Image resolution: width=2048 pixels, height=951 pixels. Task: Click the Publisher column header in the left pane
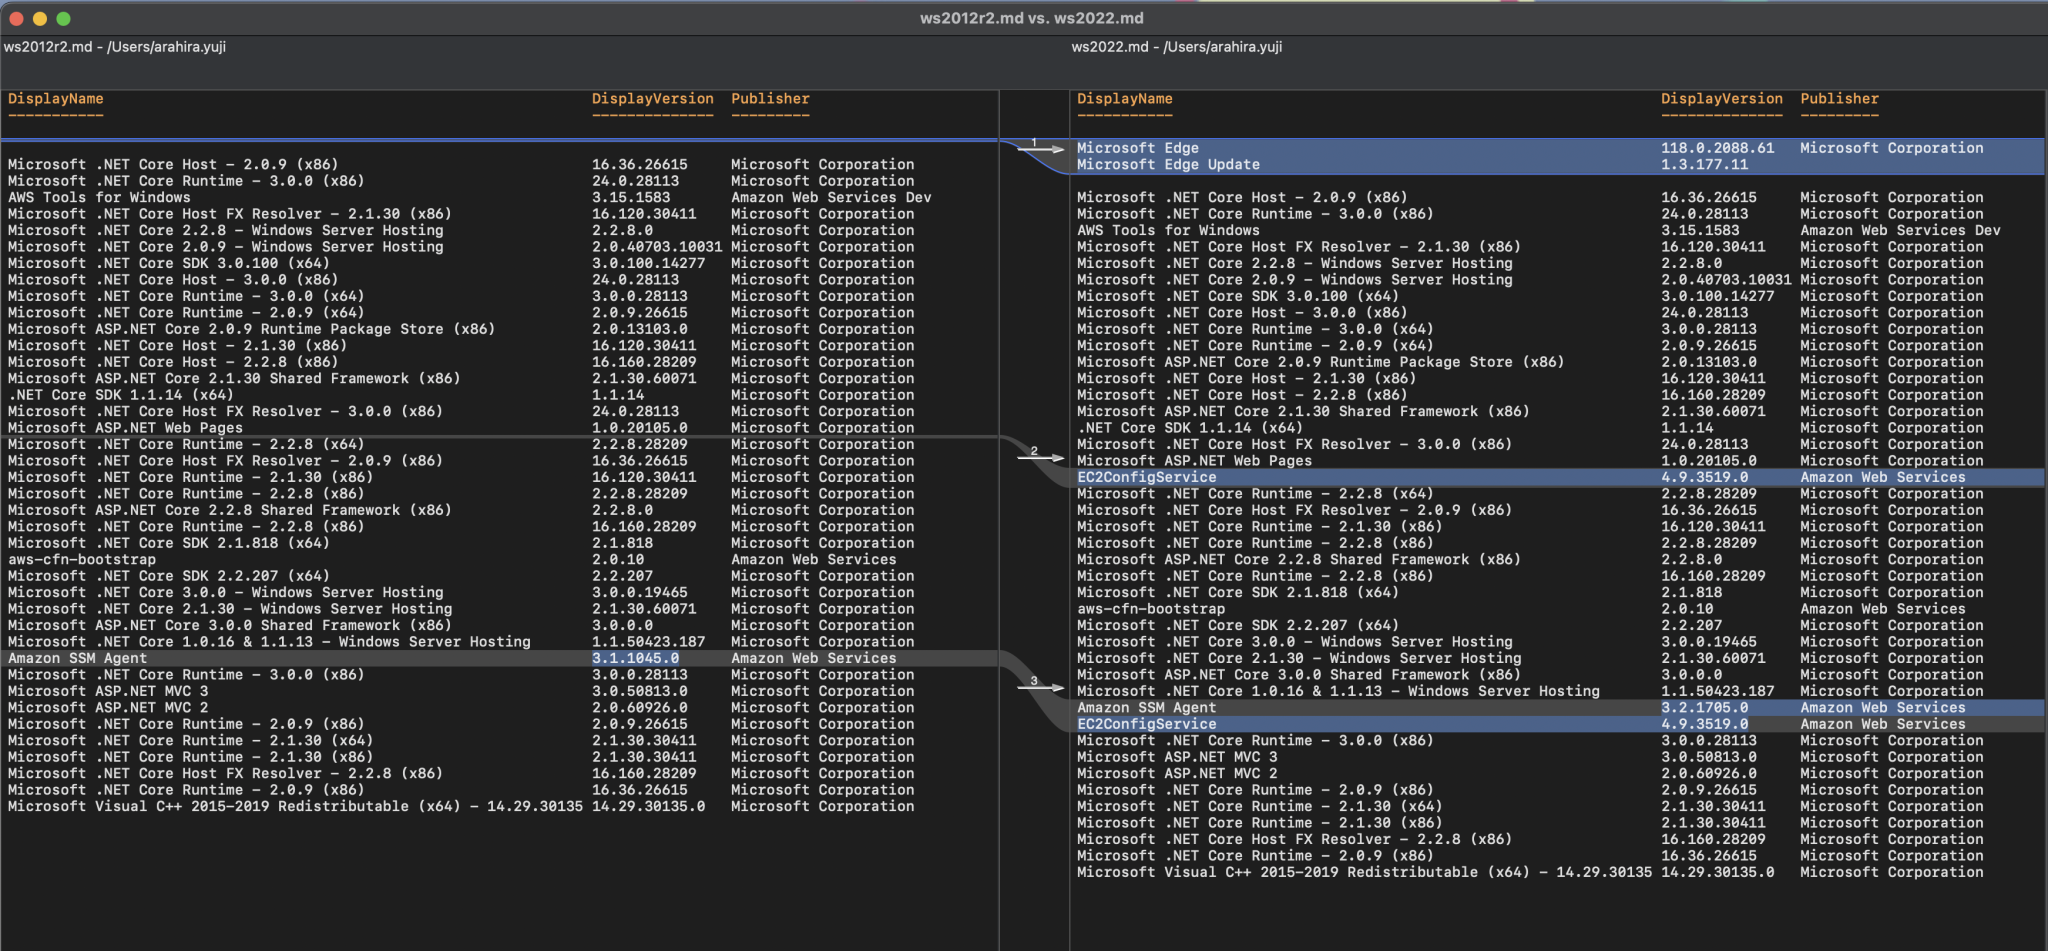pos(770,98)
